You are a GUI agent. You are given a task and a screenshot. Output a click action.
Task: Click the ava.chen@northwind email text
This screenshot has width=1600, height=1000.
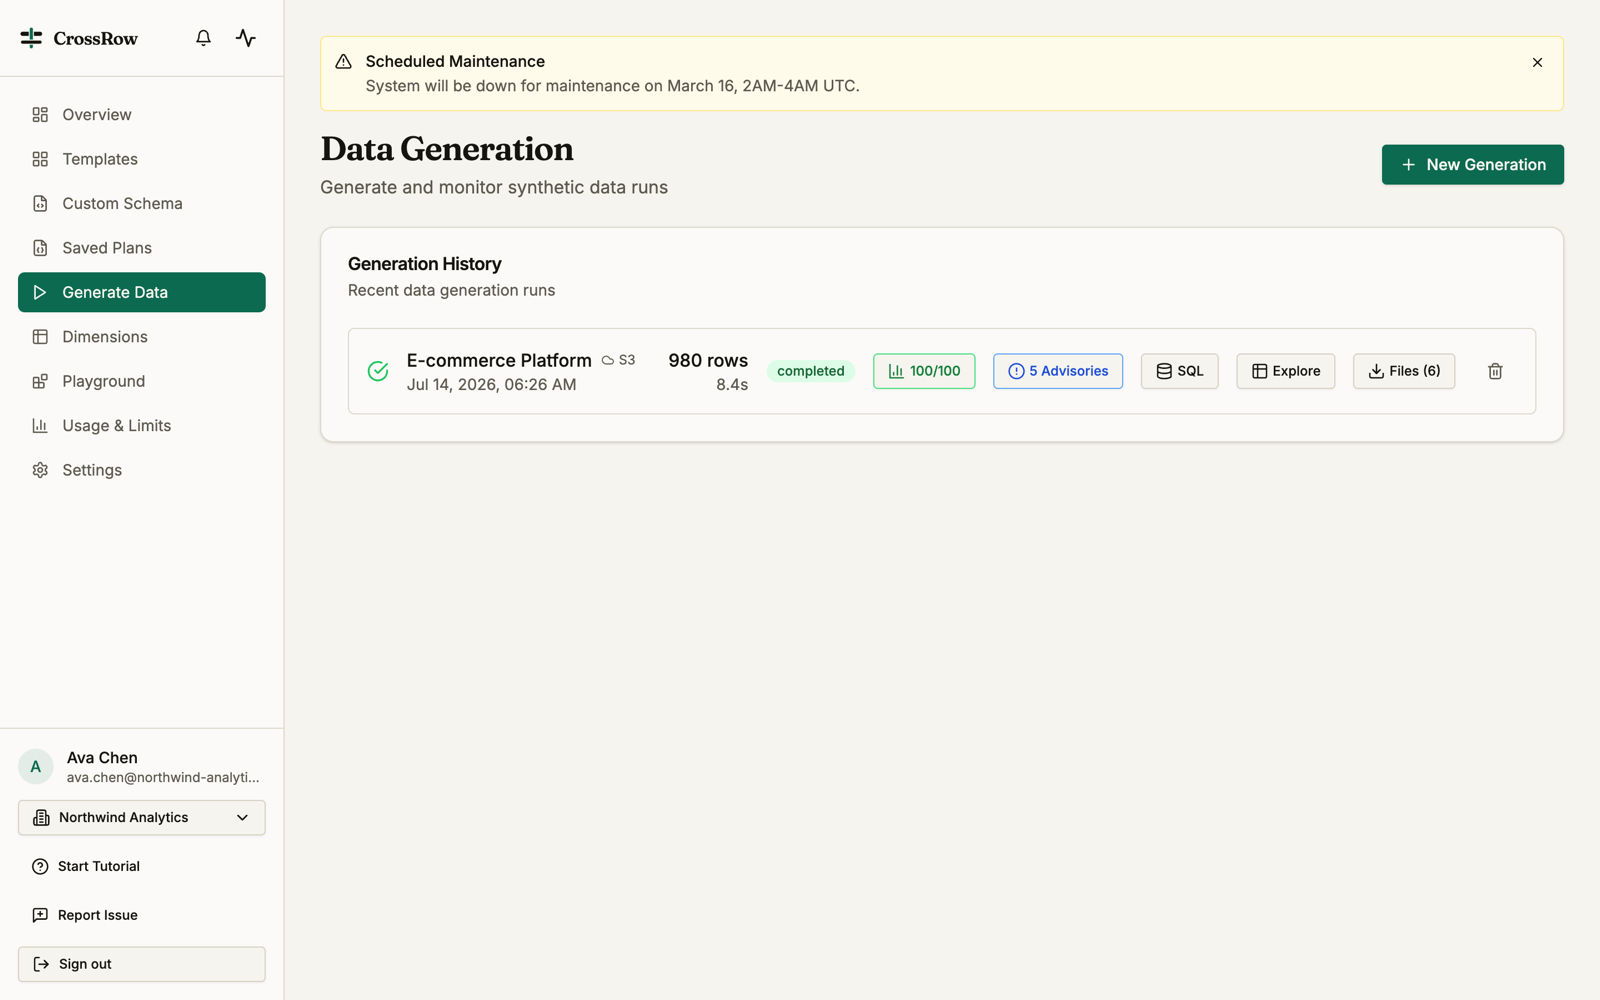click(x=163, y=778)
